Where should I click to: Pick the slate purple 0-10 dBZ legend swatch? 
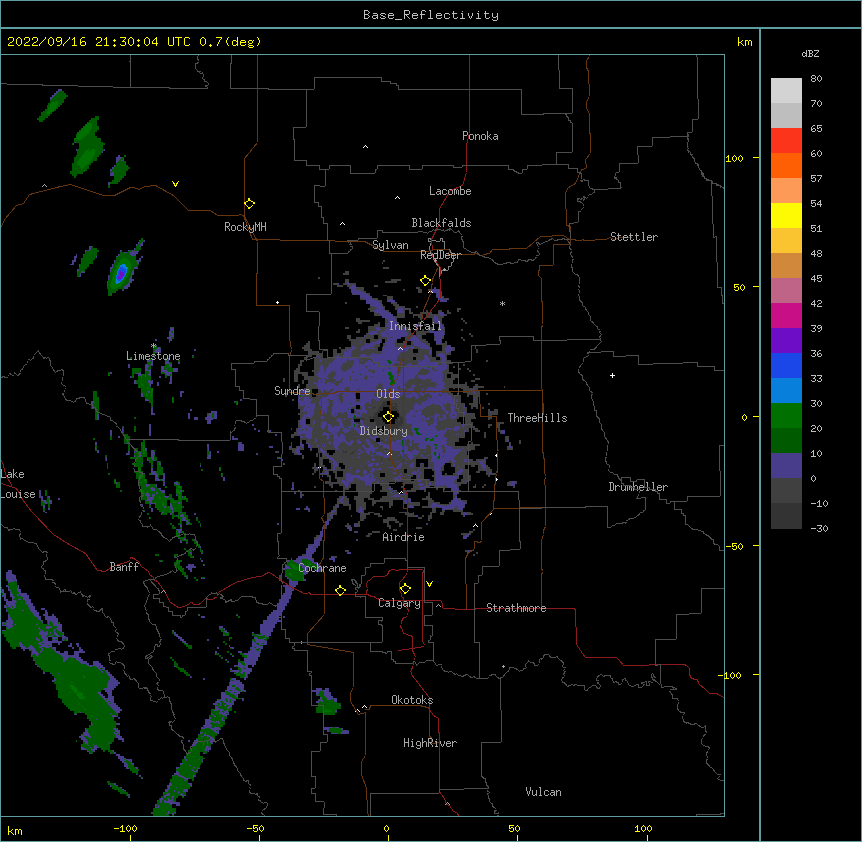click(x=786, y=466)
